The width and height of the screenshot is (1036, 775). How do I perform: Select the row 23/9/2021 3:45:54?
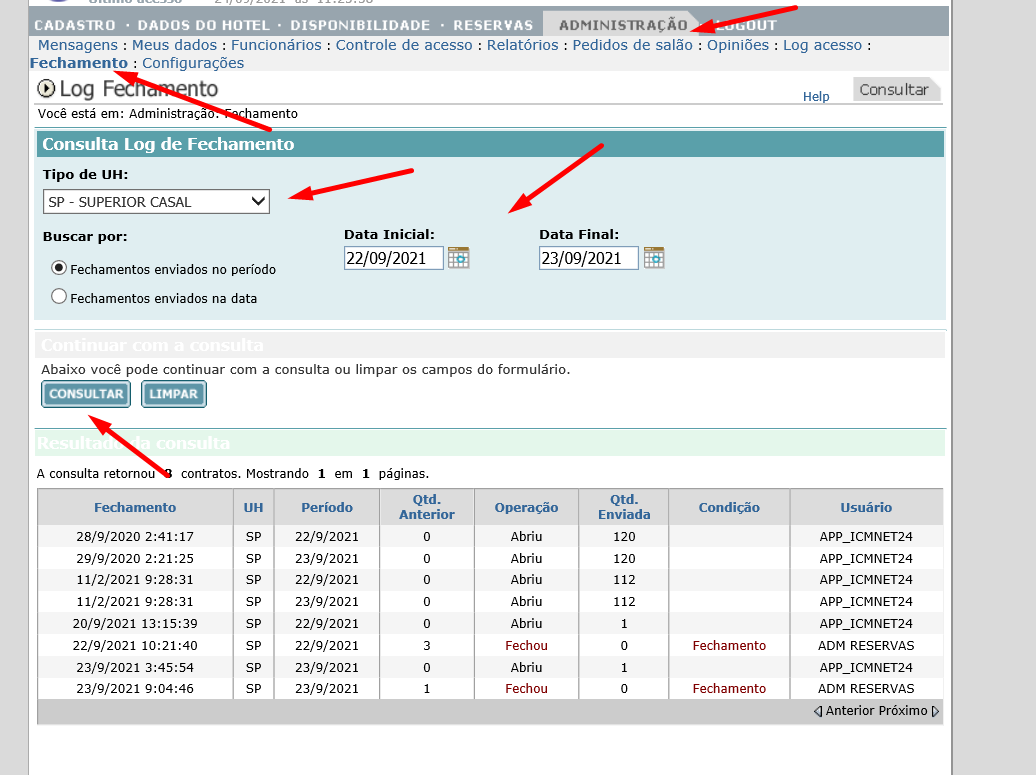[x=490, y=667]
